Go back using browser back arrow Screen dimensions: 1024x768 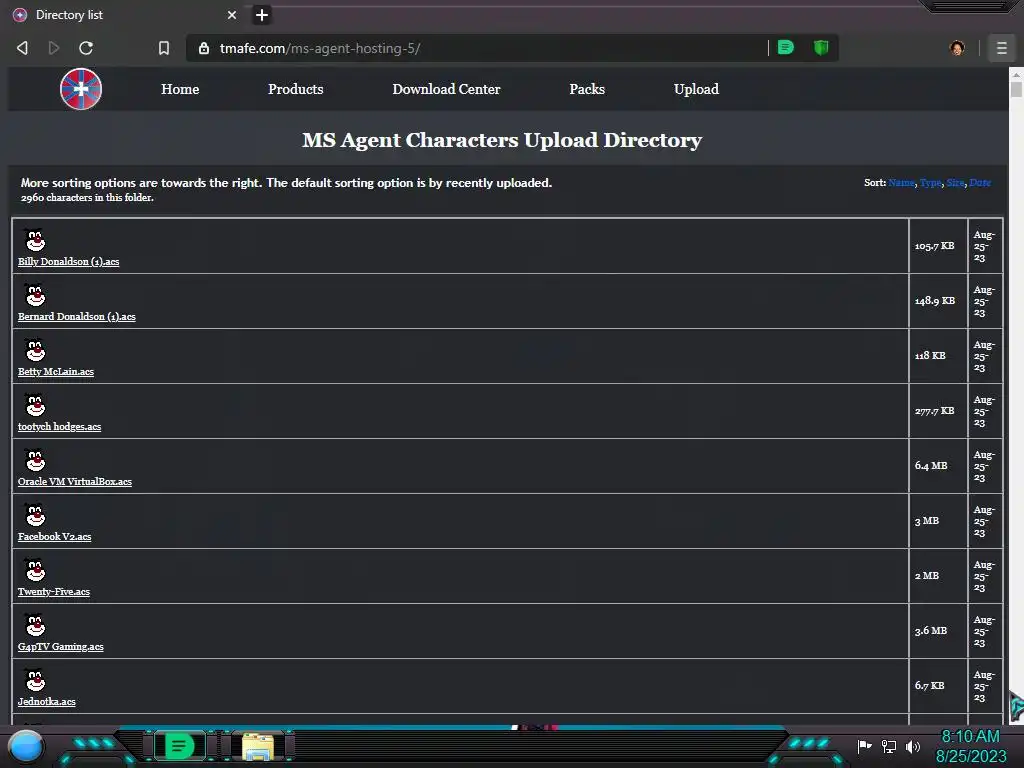[x=23, y=48]
